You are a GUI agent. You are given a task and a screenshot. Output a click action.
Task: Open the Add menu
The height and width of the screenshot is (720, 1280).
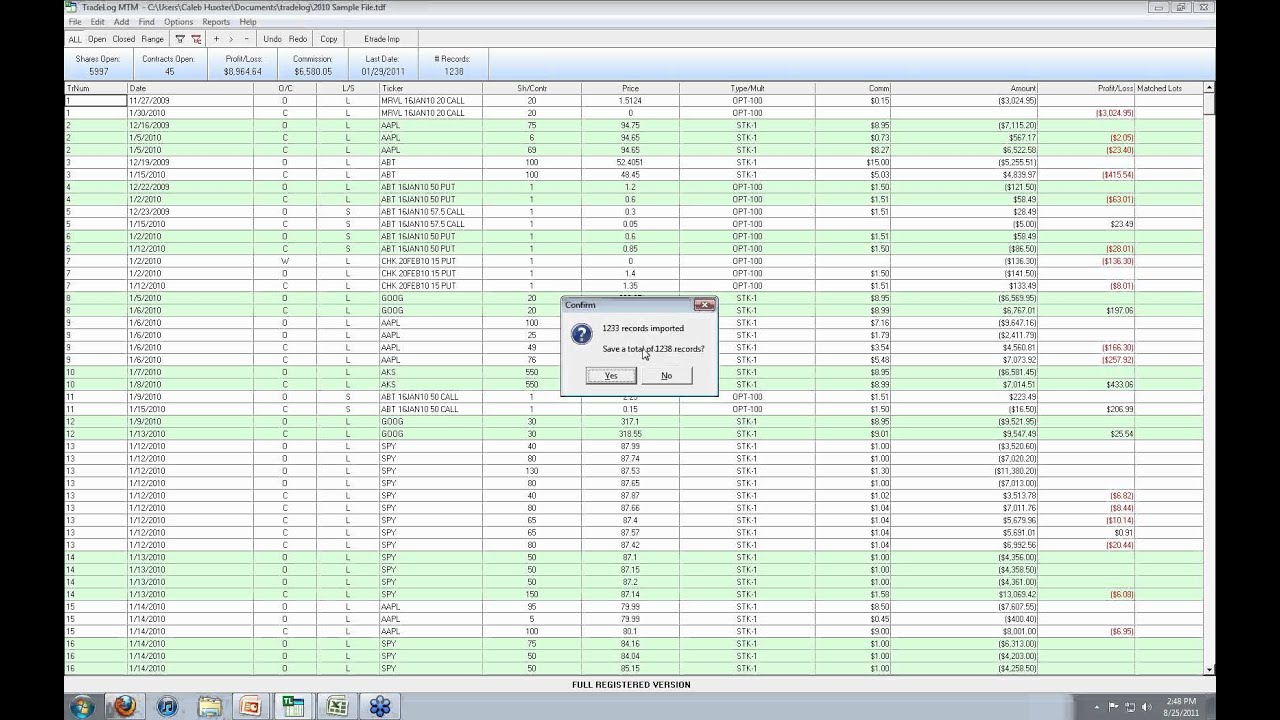[x=121, y=22]
